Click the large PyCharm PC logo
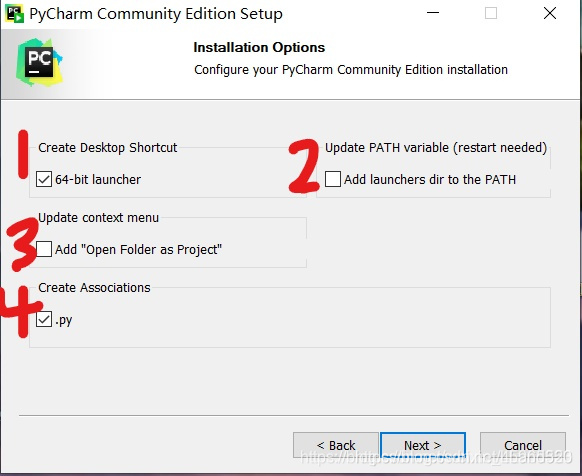The width and height of the screenshot is (582, 476). (x=39, y=62)
